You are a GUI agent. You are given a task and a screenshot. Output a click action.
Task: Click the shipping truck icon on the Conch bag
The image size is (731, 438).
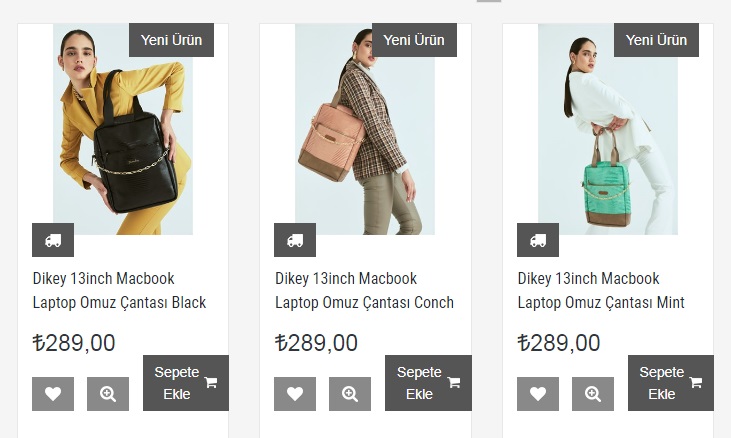point(295,240)
